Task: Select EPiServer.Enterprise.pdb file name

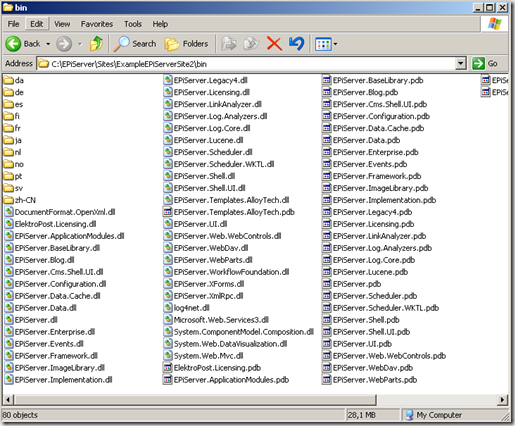Action: [x=376, y=152]
